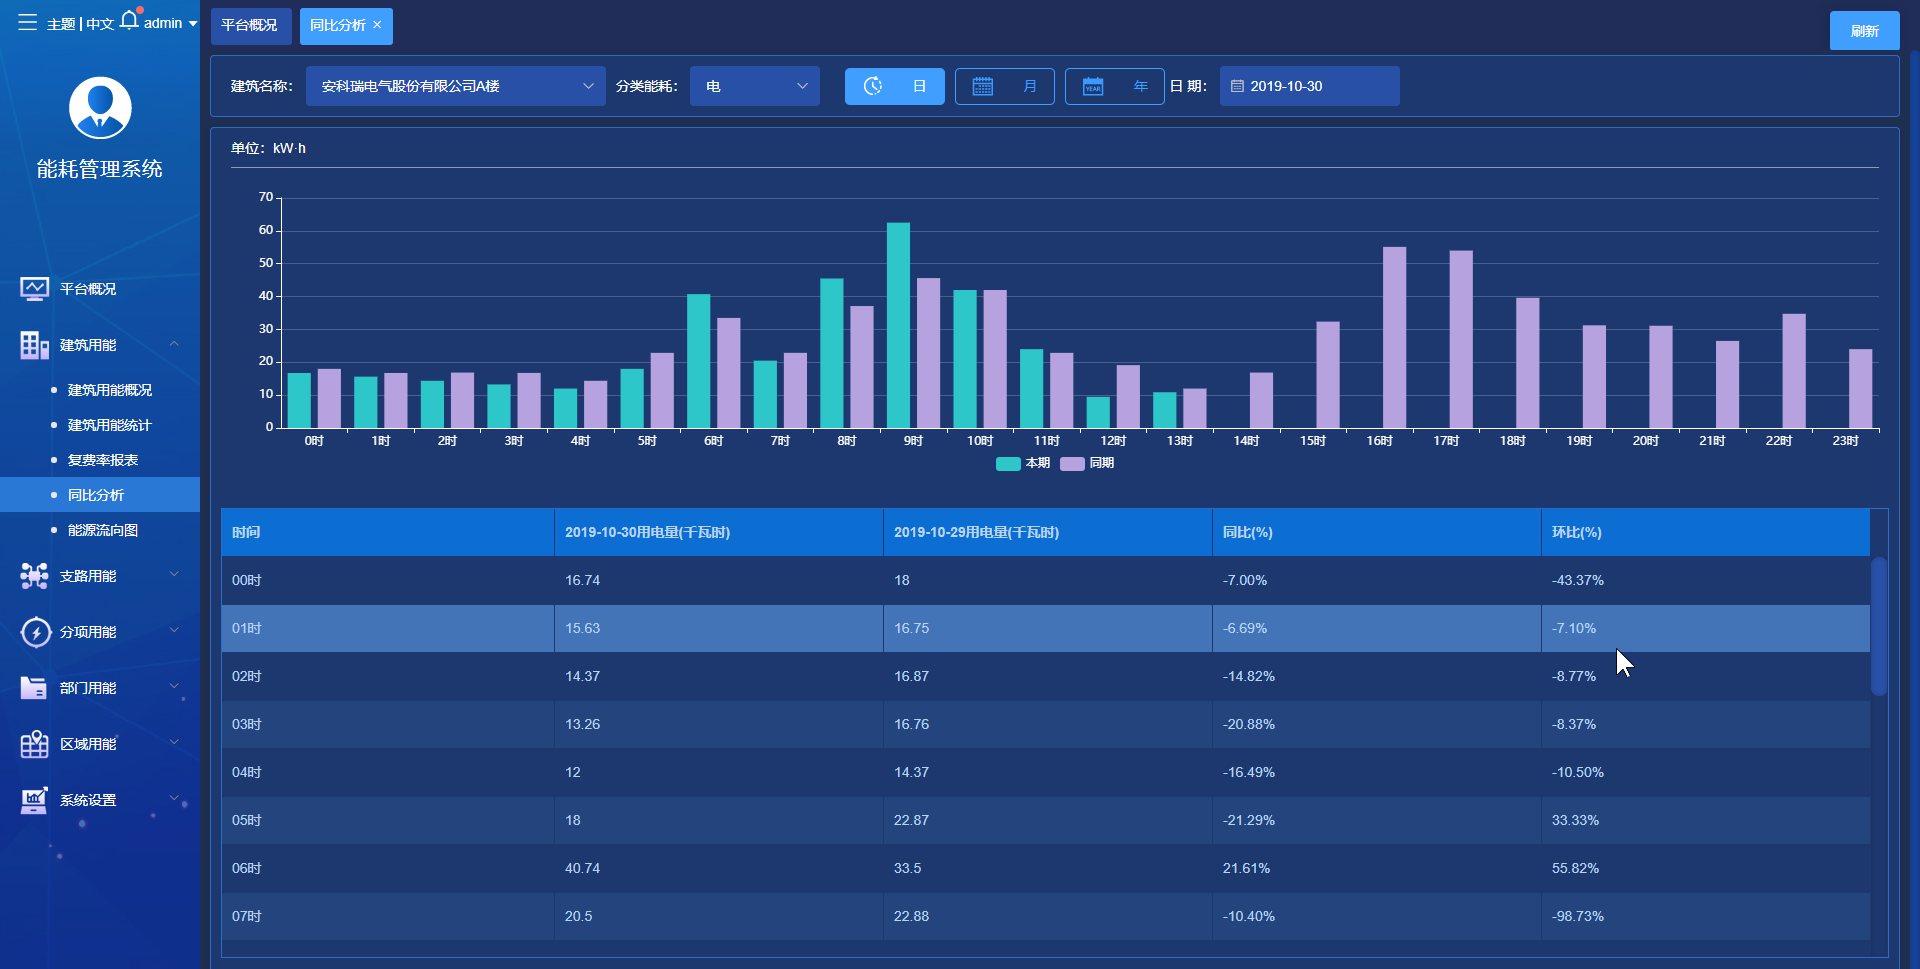Click the 系统设置 chart icon
The width and height of the screenshot is (1920, 969).
click(35, 800)
